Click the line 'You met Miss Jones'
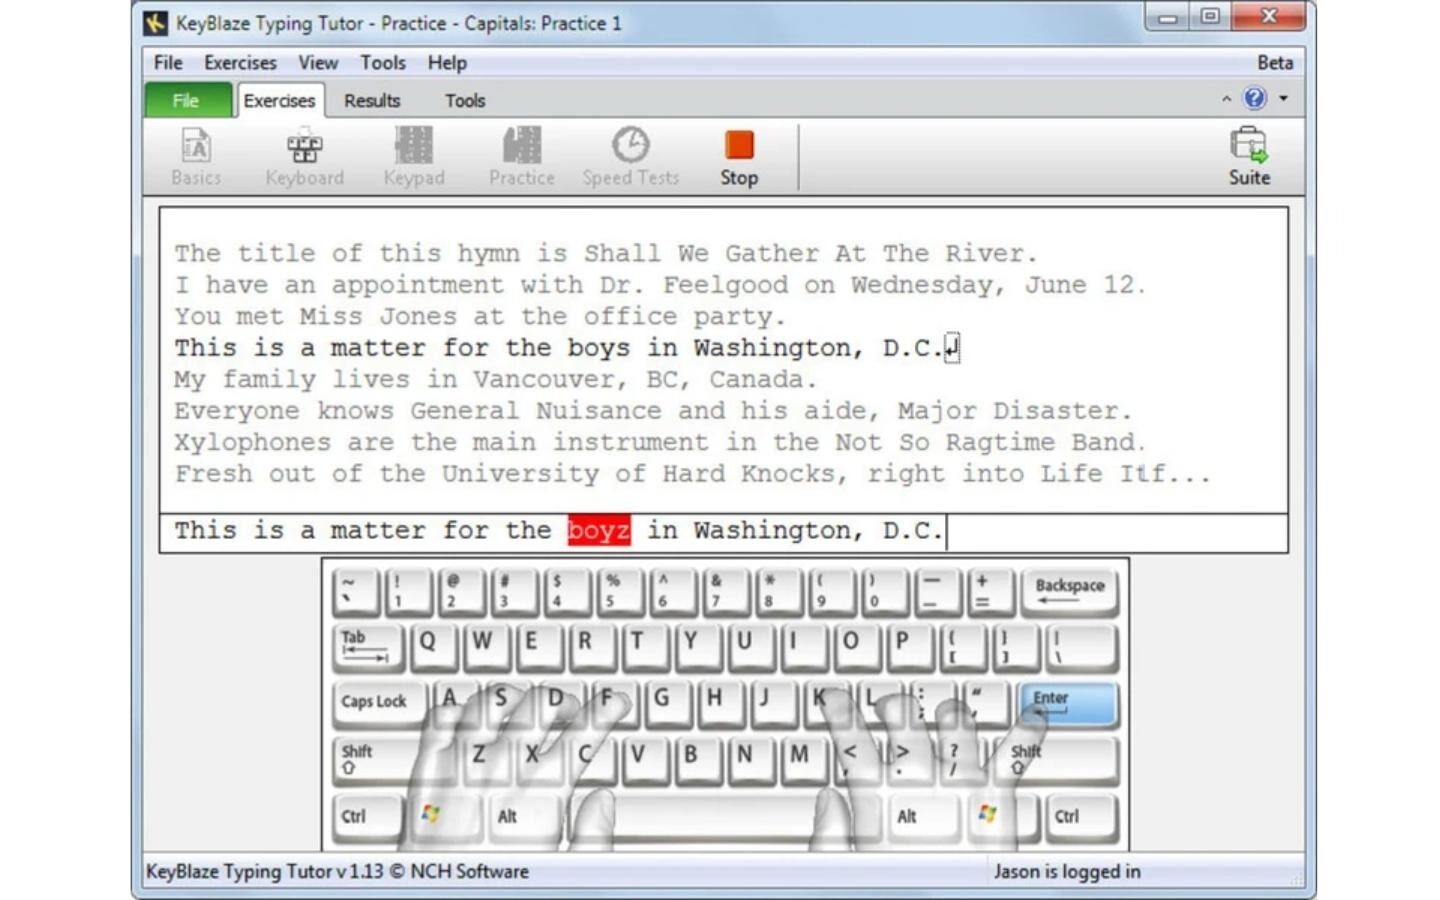The width and height of the screenshot is (1440, 900). tap(480, 317)
